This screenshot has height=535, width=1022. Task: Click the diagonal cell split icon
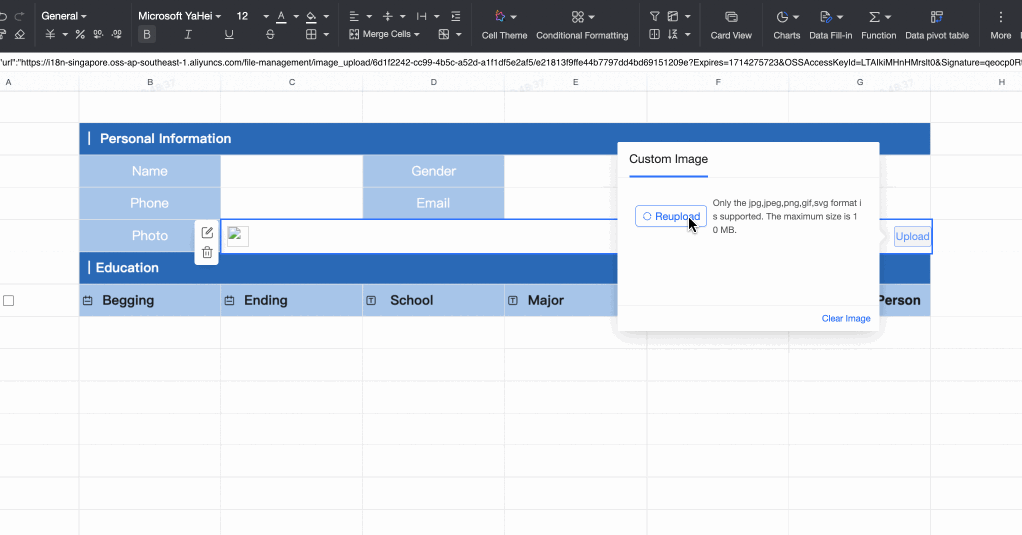[x=444, y=35]
